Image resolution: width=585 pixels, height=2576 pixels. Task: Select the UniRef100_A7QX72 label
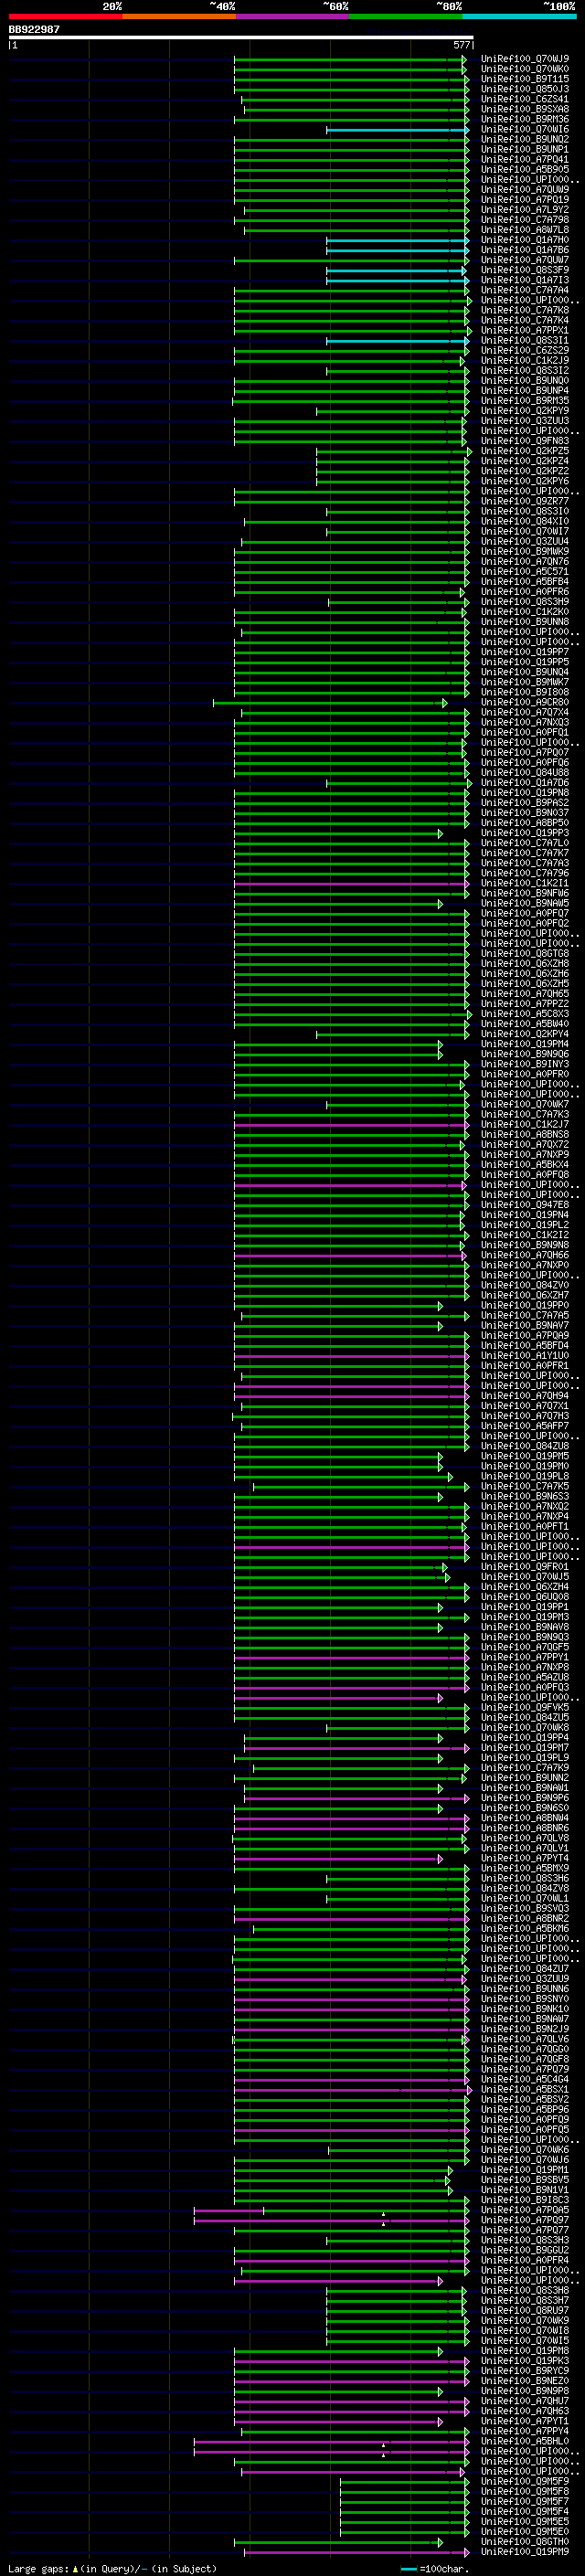click(x=525, y=1144)
